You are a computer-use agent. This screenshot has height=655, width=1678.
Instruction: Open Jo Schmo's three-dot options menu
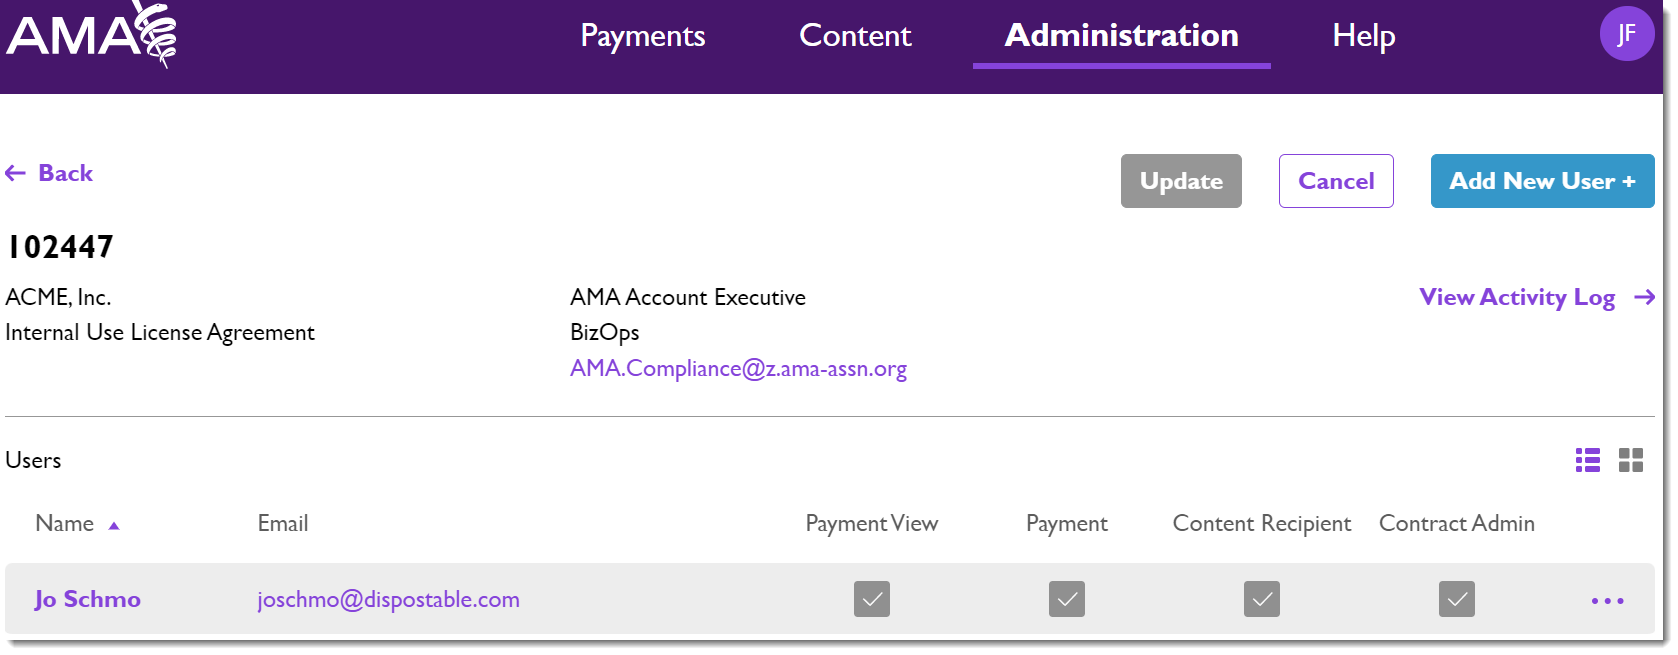(1607, 601)
